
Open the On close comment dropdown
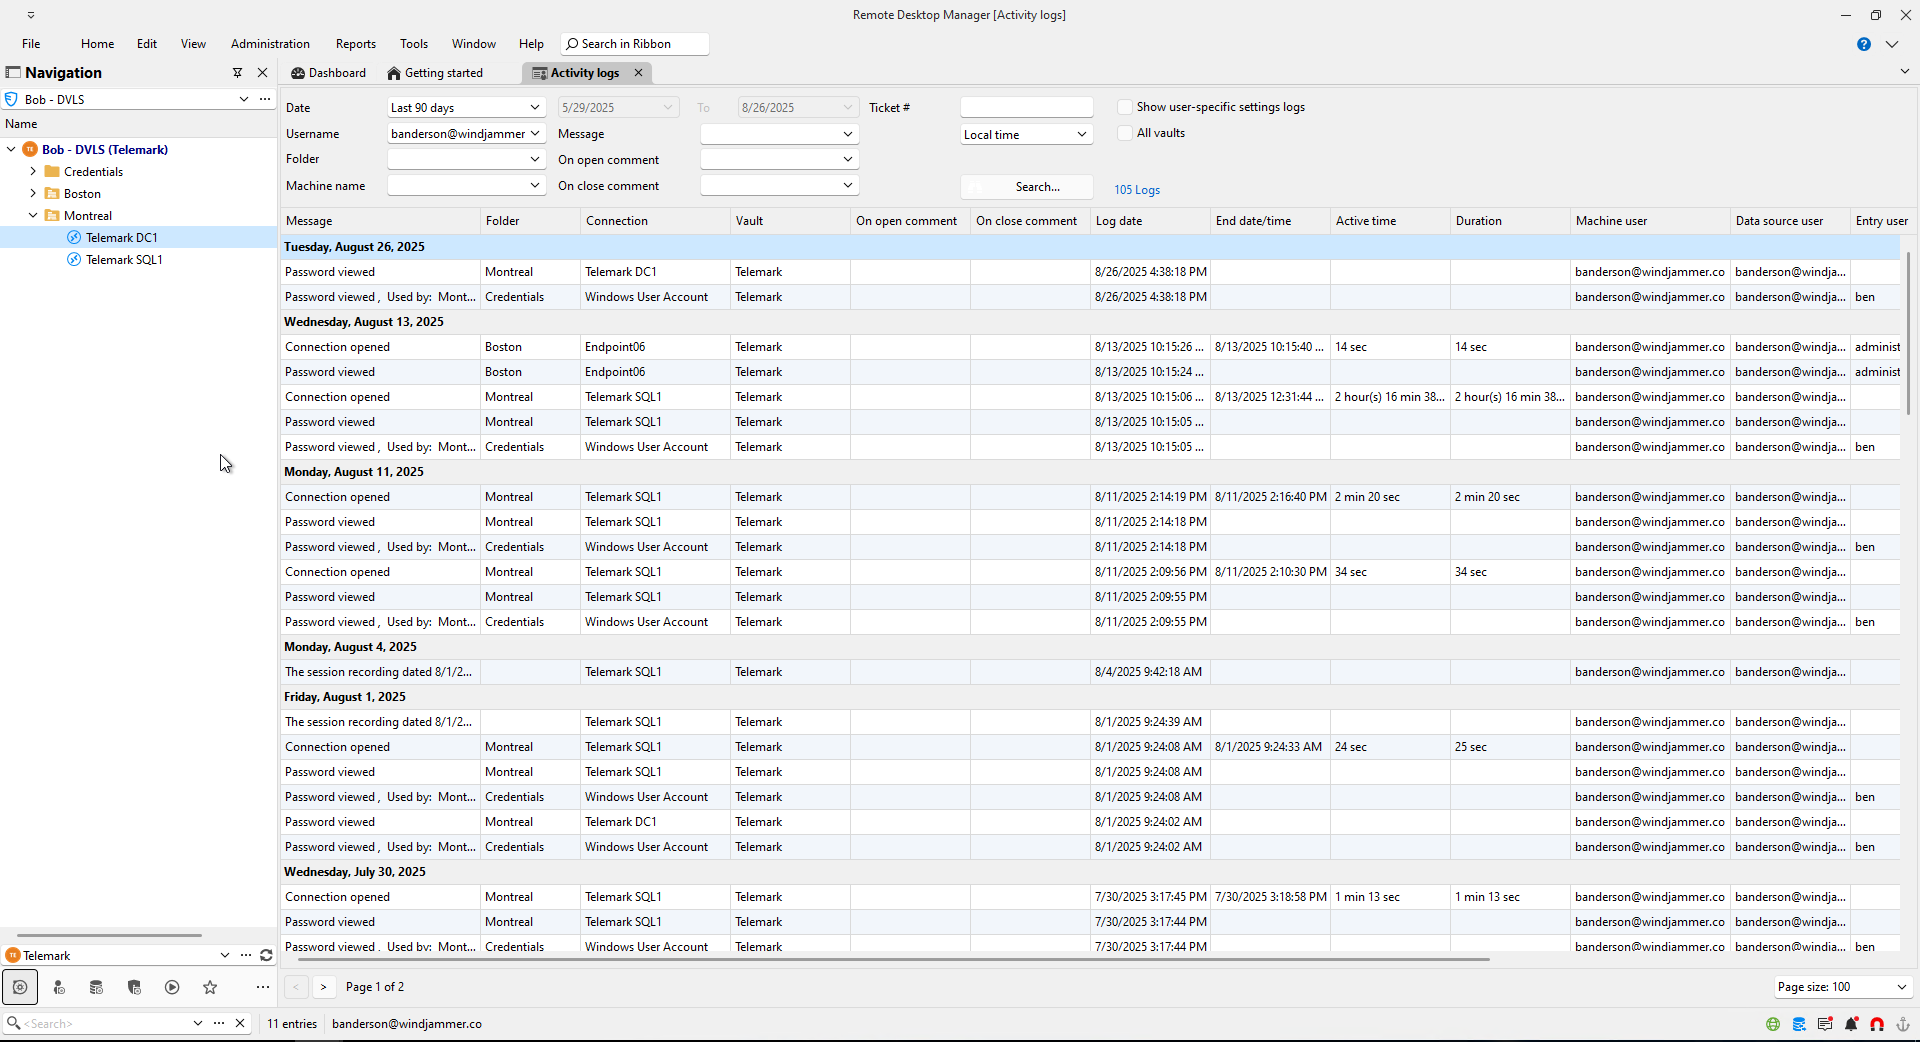848,185
